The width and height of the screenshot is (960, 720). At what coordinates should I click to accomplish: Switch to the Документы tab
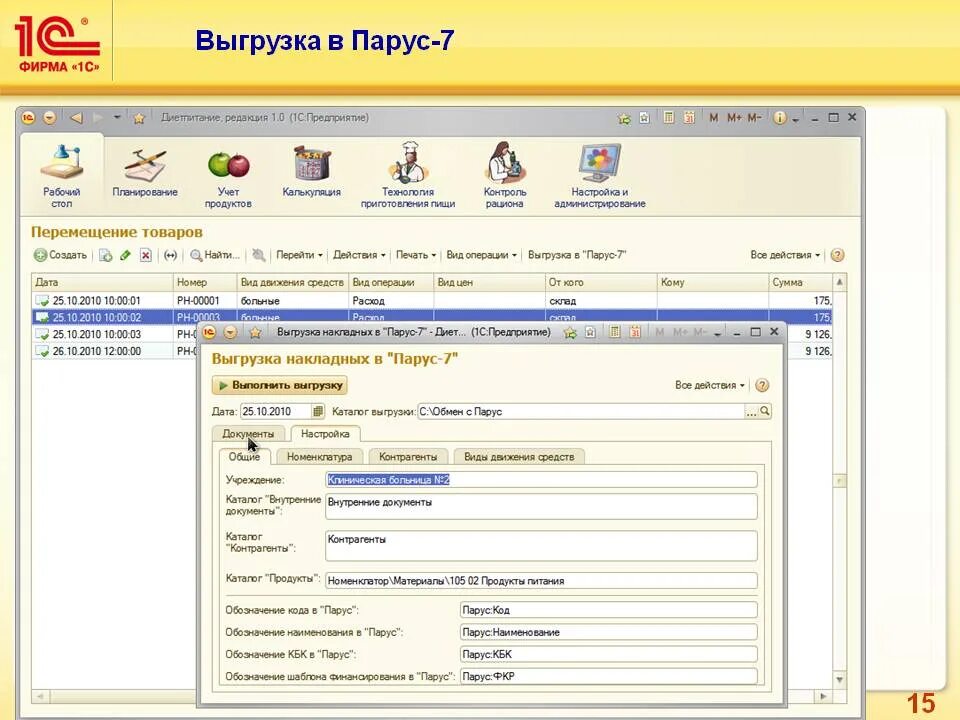point(248,433)
